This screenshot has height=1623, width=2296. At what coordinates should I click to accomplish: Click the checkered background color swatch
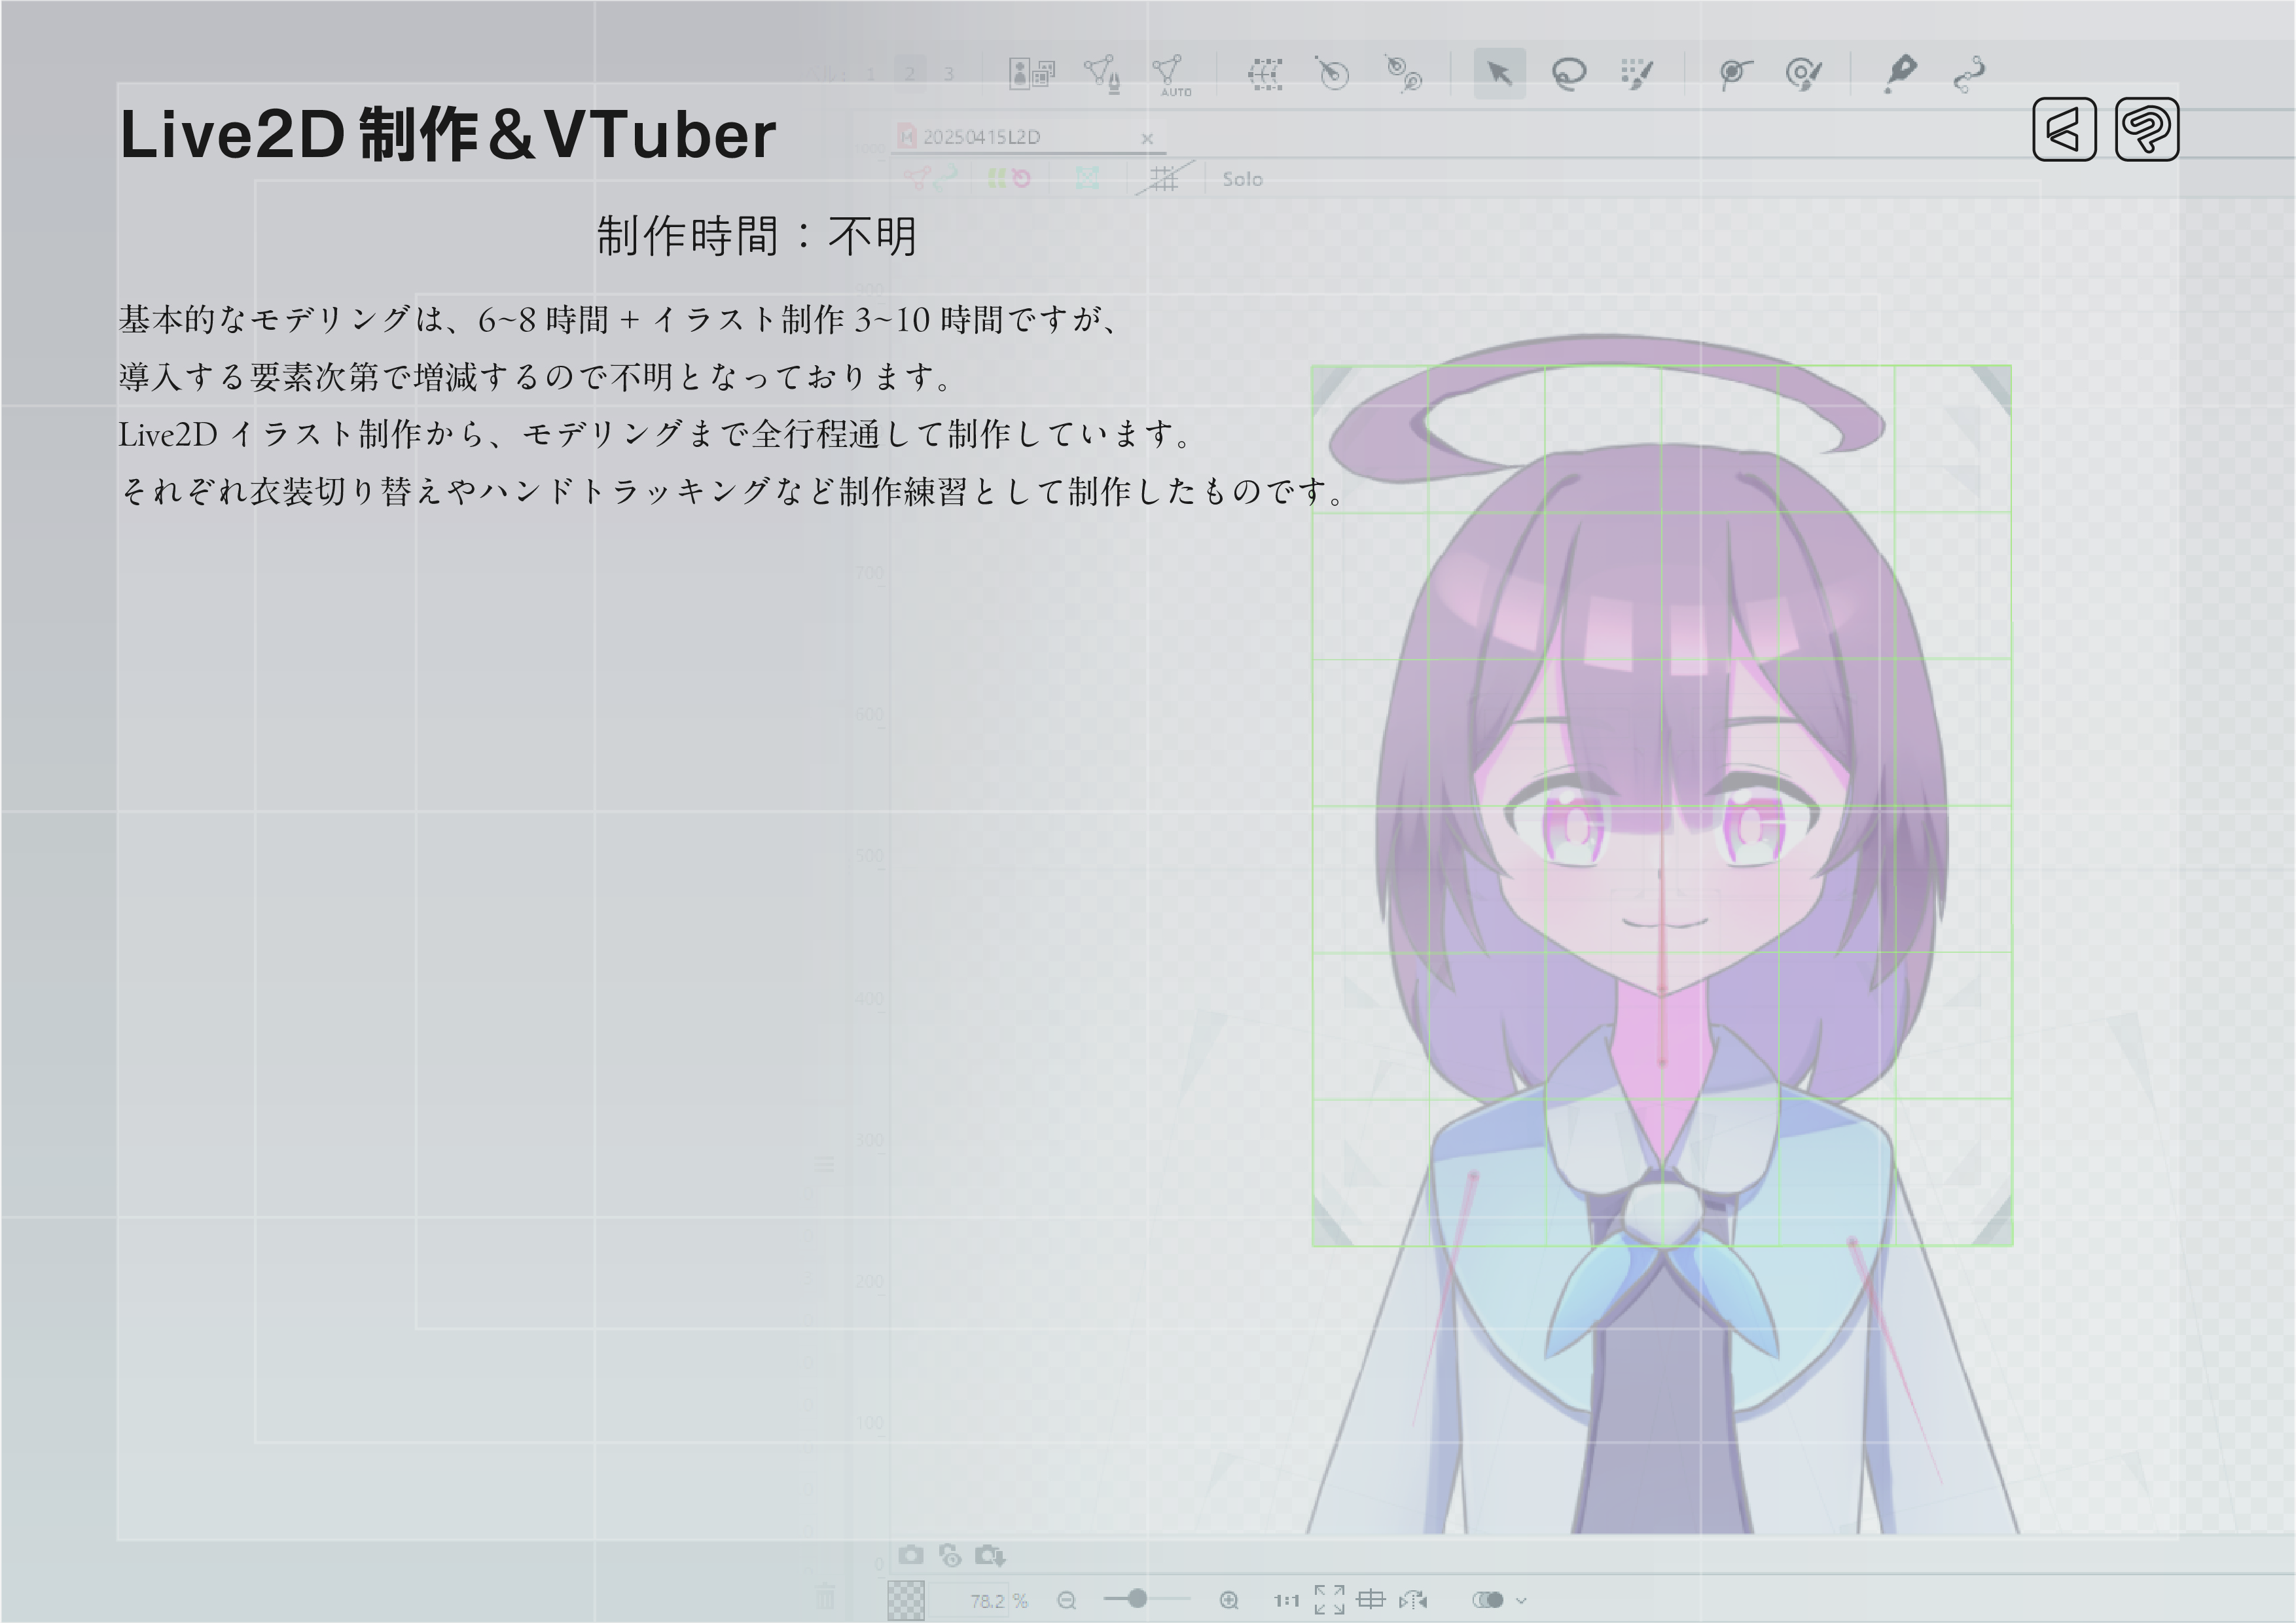coord(906,1600)
